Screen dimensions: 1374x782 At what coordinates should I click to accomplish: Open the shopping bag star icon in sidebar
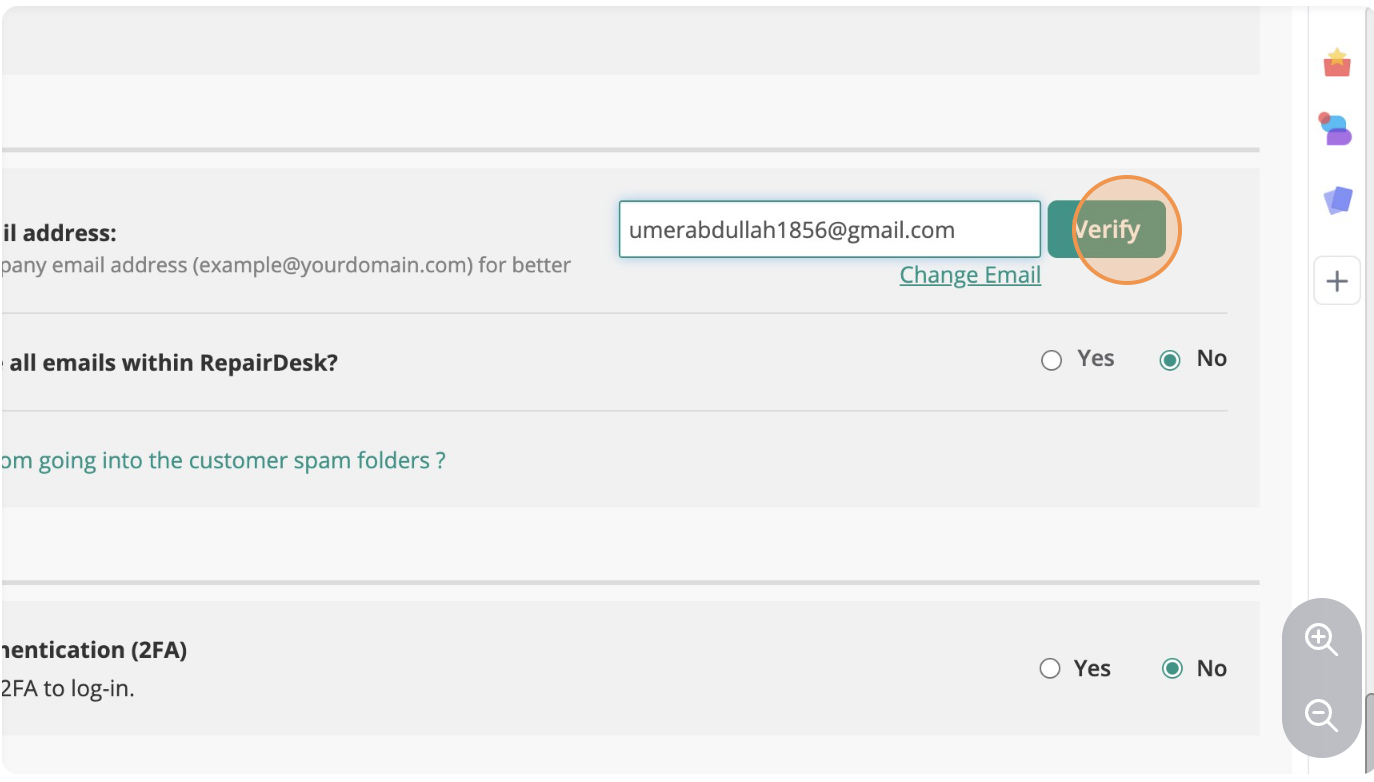(x=1337, y=62)
